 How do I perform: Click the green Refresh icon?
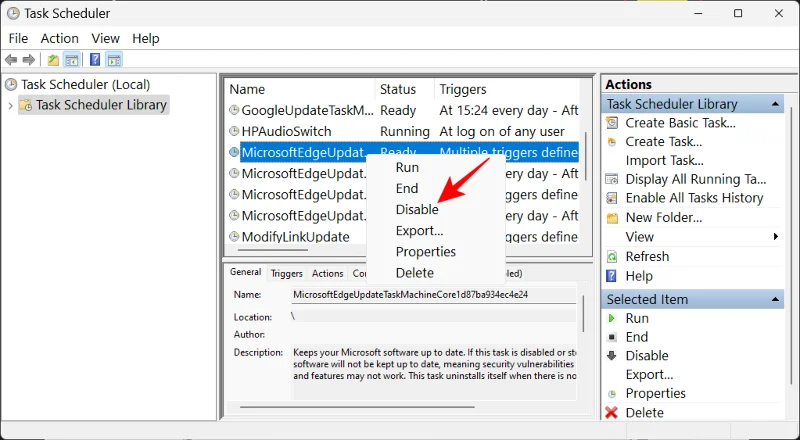[x=612, y=257]
